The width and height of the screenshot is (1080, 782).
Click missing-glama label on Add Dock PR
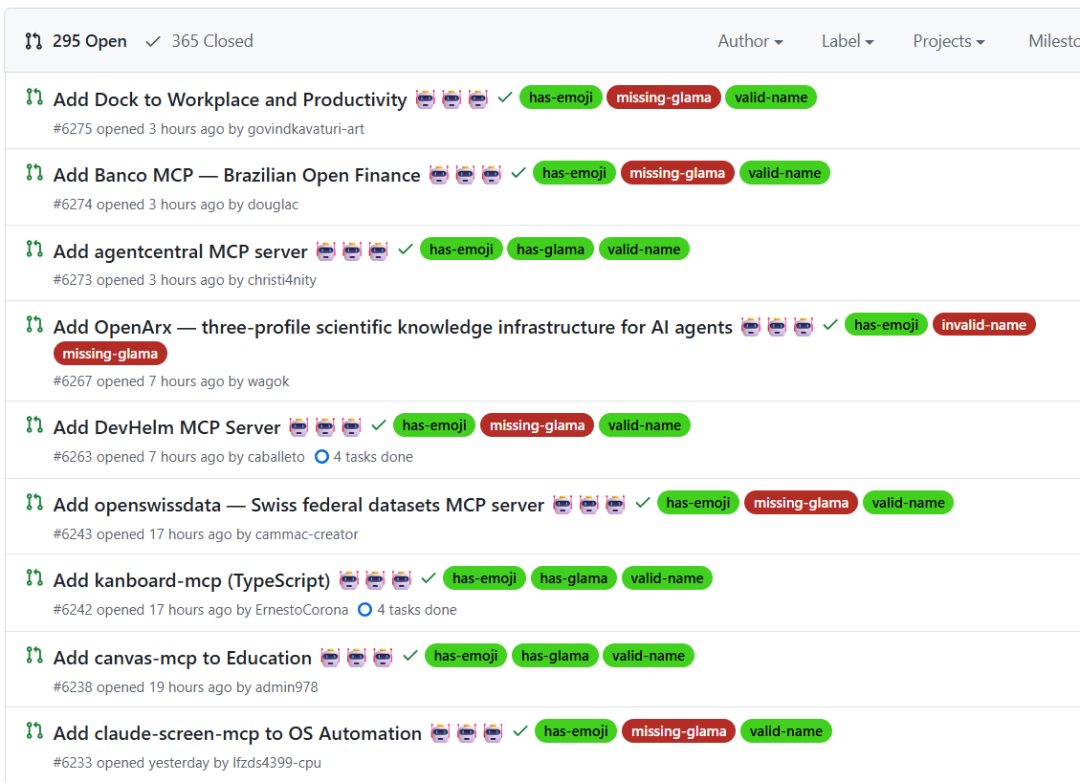point(664,97)
